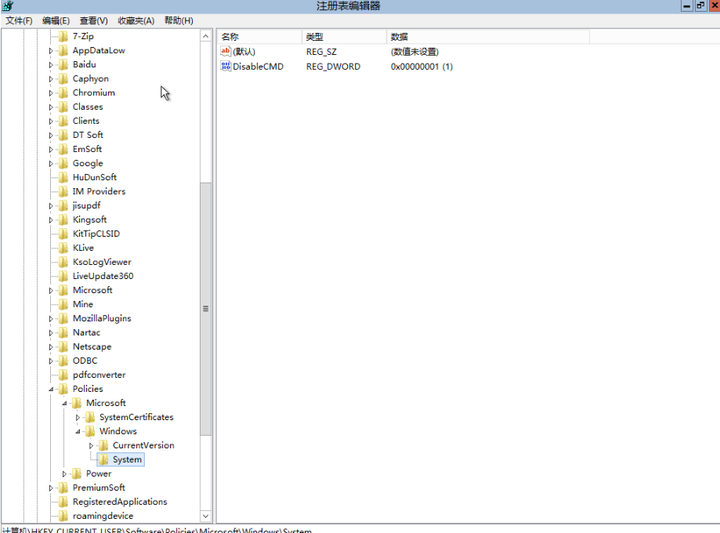Screen dimensions: 720x533
Task: Click the REG_SZ type cell
Action: click(x=321, y=52)
